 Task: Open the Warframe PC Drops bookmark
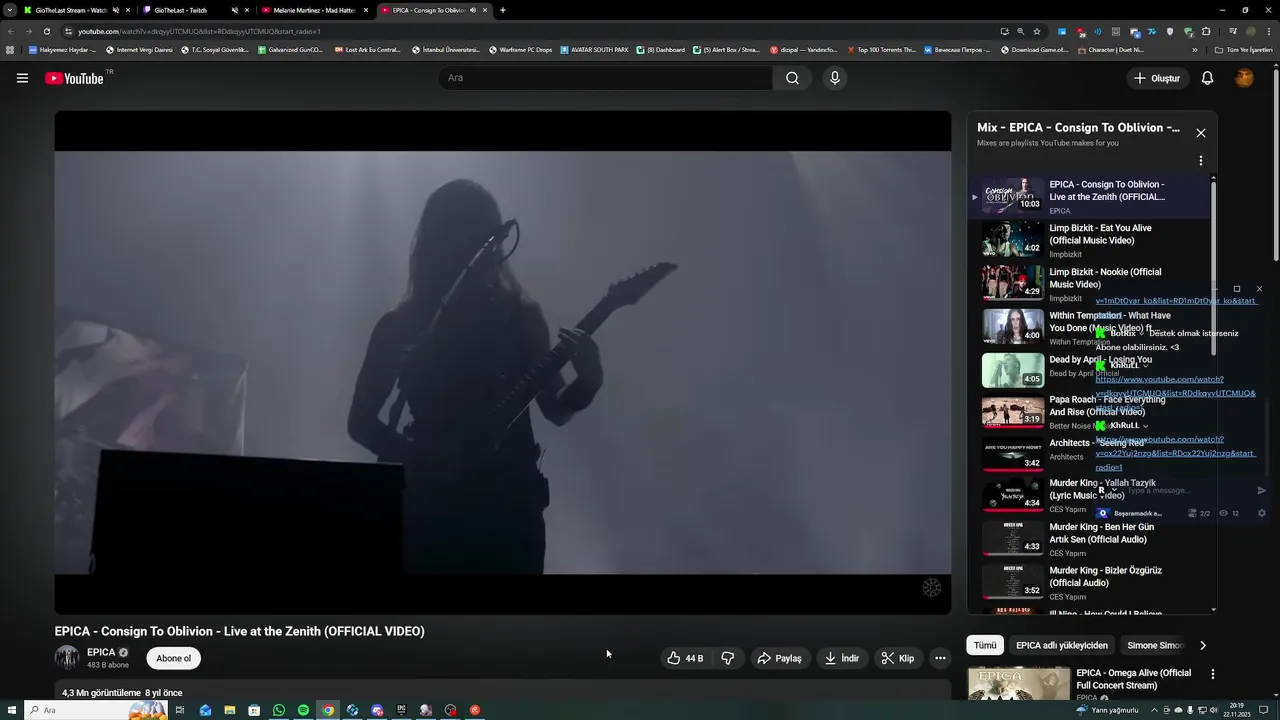click(x=520, y=49)
